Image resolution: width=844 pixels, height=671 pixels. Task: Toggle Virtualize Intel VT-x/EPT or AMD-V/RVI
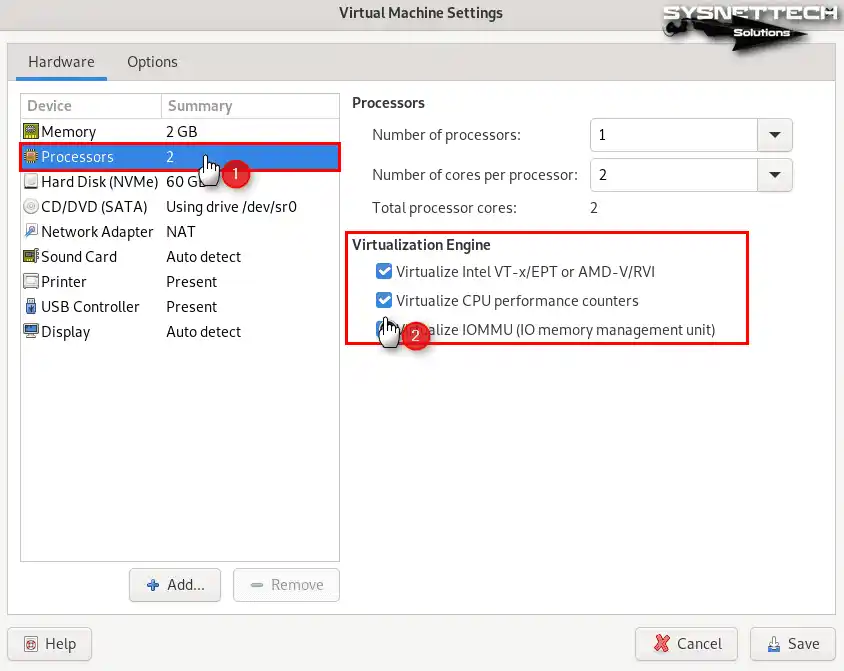(x=384, y=271)
